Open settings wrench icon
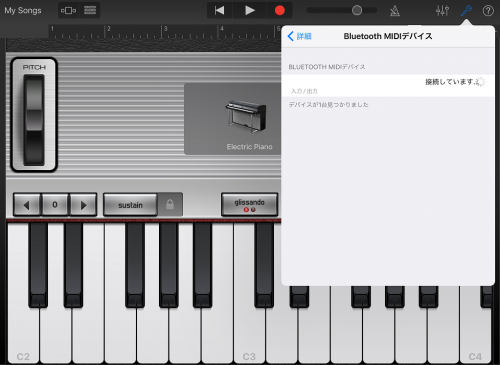Screen dimensions: 500x365 [466, 11]
